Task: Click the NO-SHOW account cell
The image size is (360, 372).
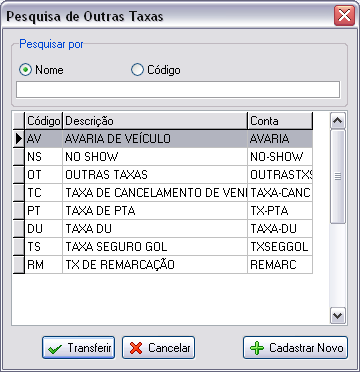Action: tap(280, 157)
